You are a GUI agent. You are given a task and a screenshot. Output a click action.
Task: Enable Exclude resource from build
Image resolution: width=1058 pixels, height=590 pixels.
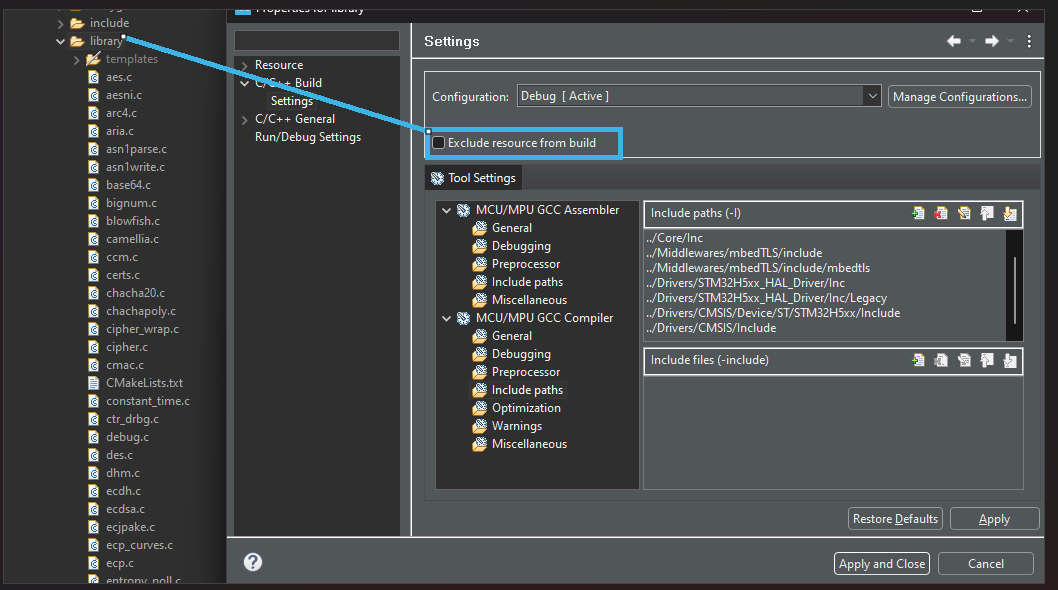coord(437,142)
